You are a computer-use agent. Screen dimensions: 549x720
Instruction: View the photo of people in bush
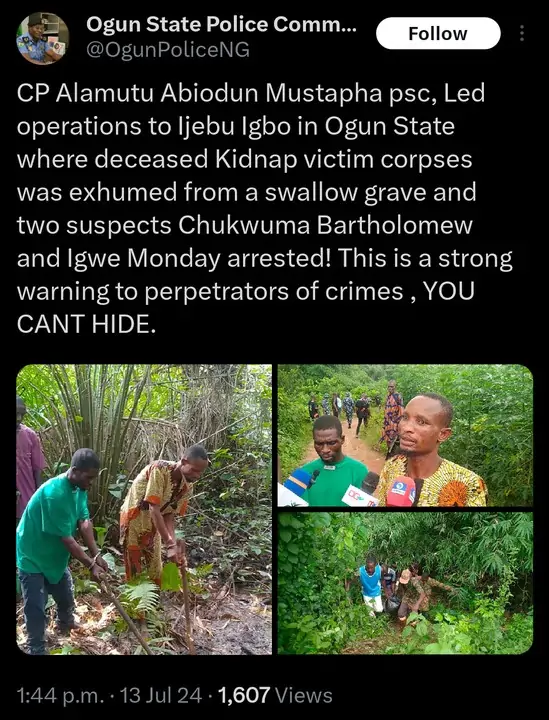pyautogui.click(x=405, y=583)
